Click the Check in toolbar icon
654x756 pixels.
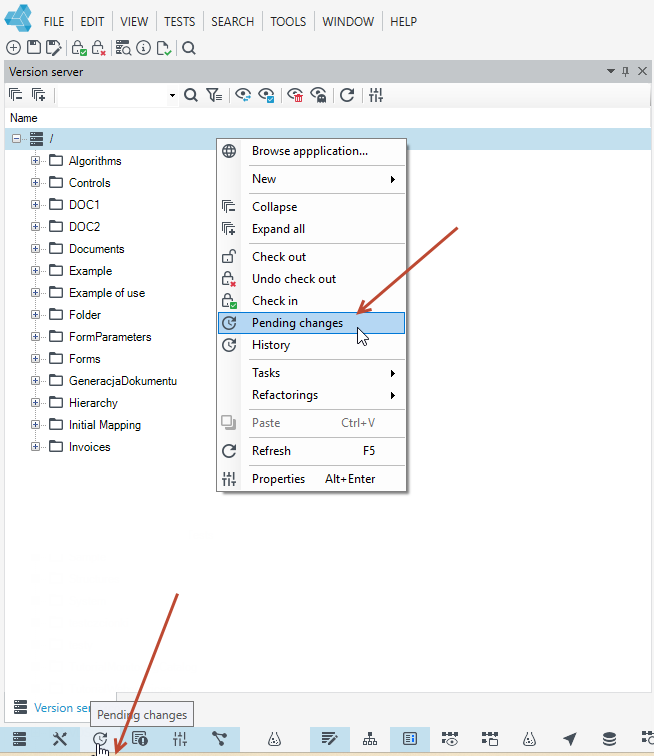coord(79,48)
